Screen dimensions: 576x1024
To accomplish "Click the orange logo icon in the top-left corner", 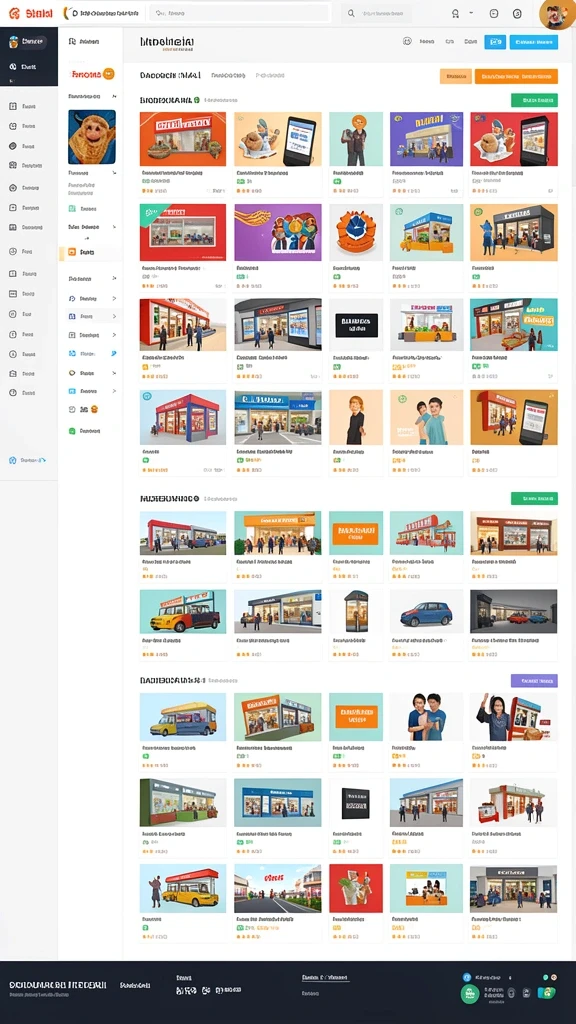I will coord(14,13).
